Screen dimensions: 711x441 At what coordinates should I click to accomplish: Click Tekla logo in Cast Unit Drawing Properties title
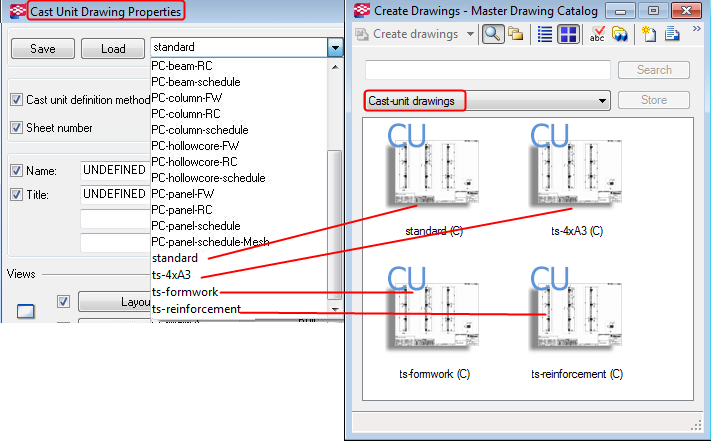pos(18,11)
